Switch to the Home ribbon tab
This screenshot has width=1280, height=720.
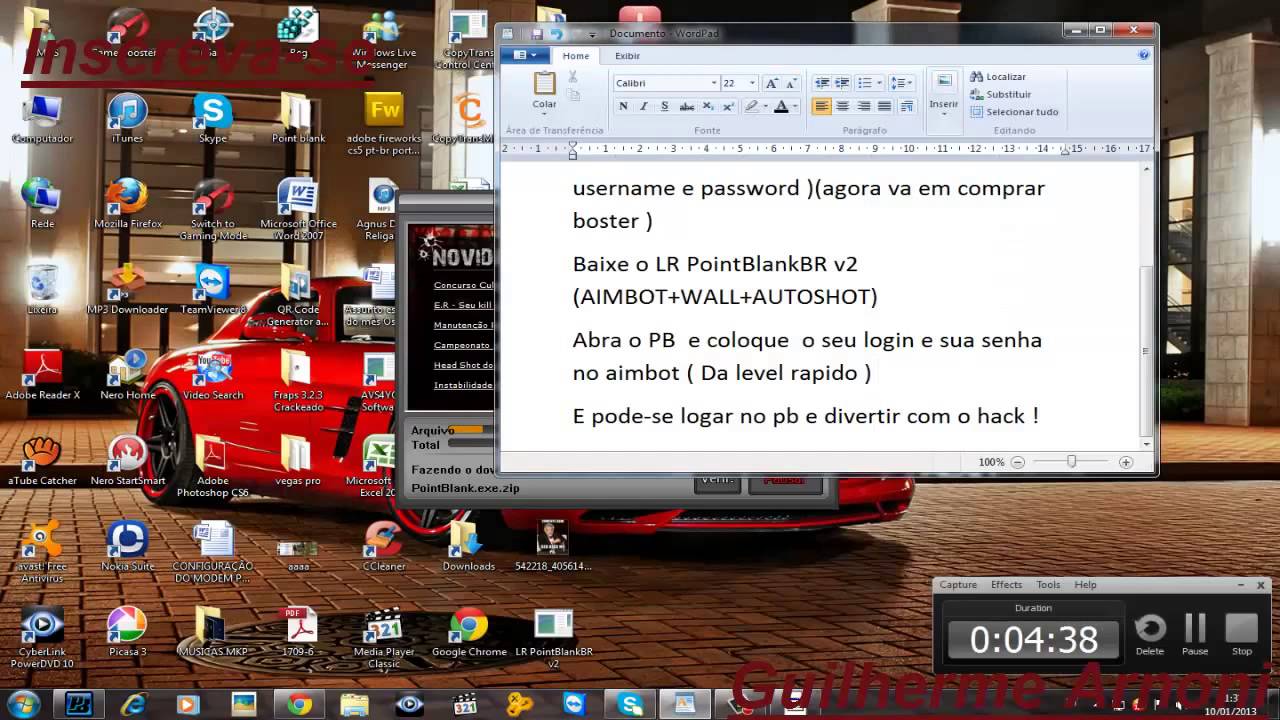576,56
